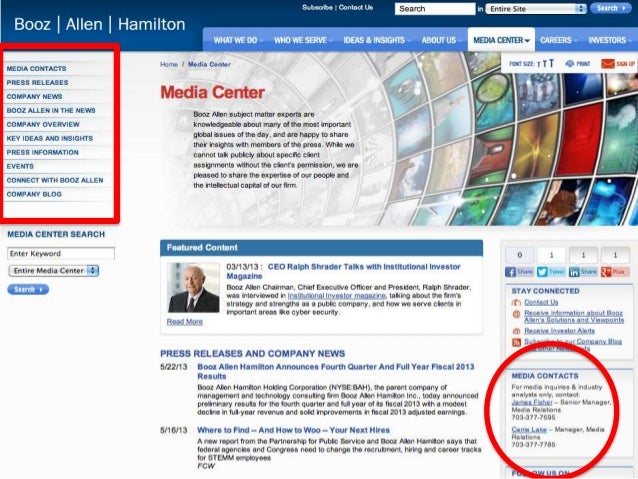Click the Enter Keyword input field
638x479 pixels.
tap(61, 254)
